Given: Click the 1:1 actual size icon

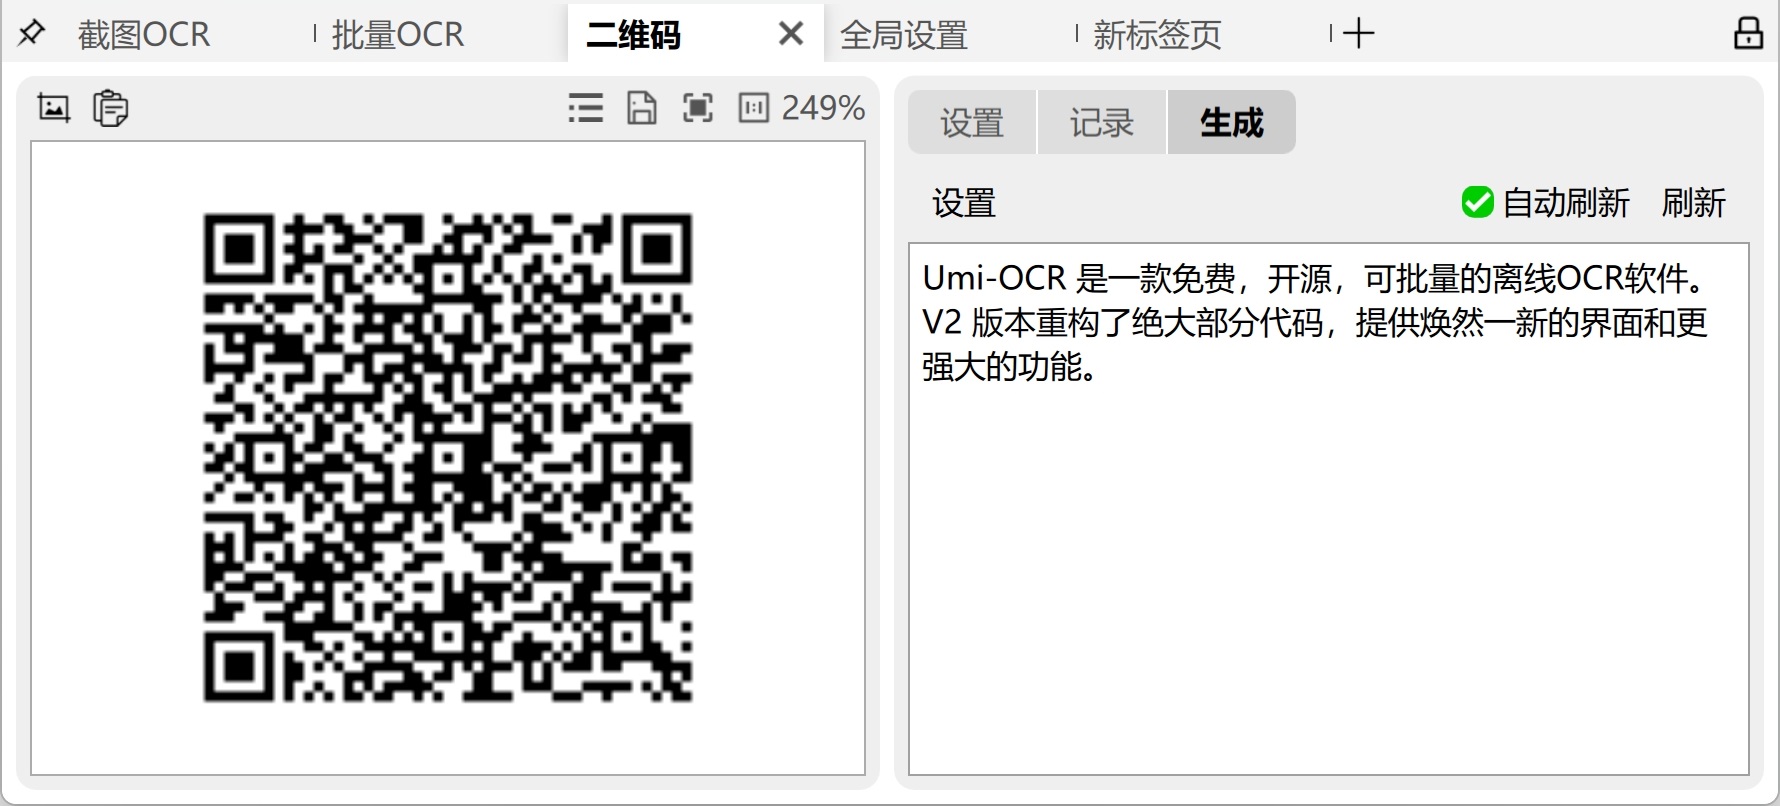Looking at the screenshot, I should (753, 108).
